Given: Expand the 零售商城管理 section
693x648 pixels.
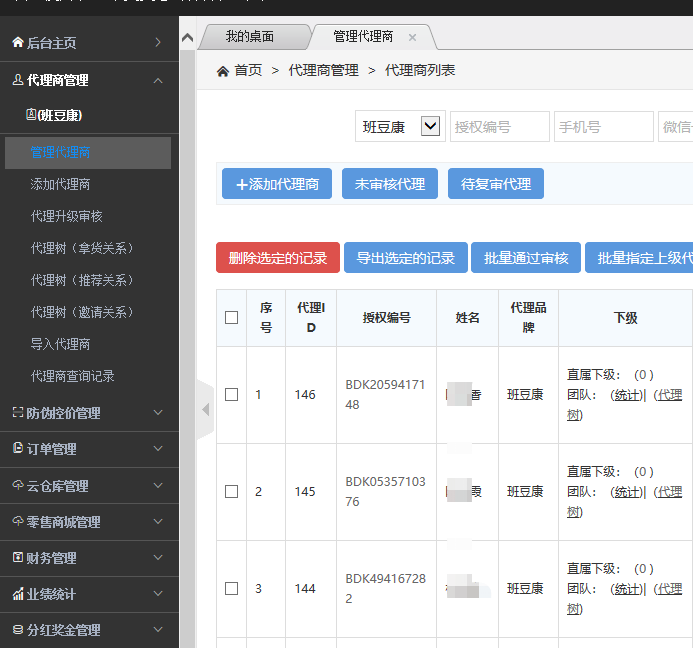Looking at the screenshot, I should pos(158,522).
